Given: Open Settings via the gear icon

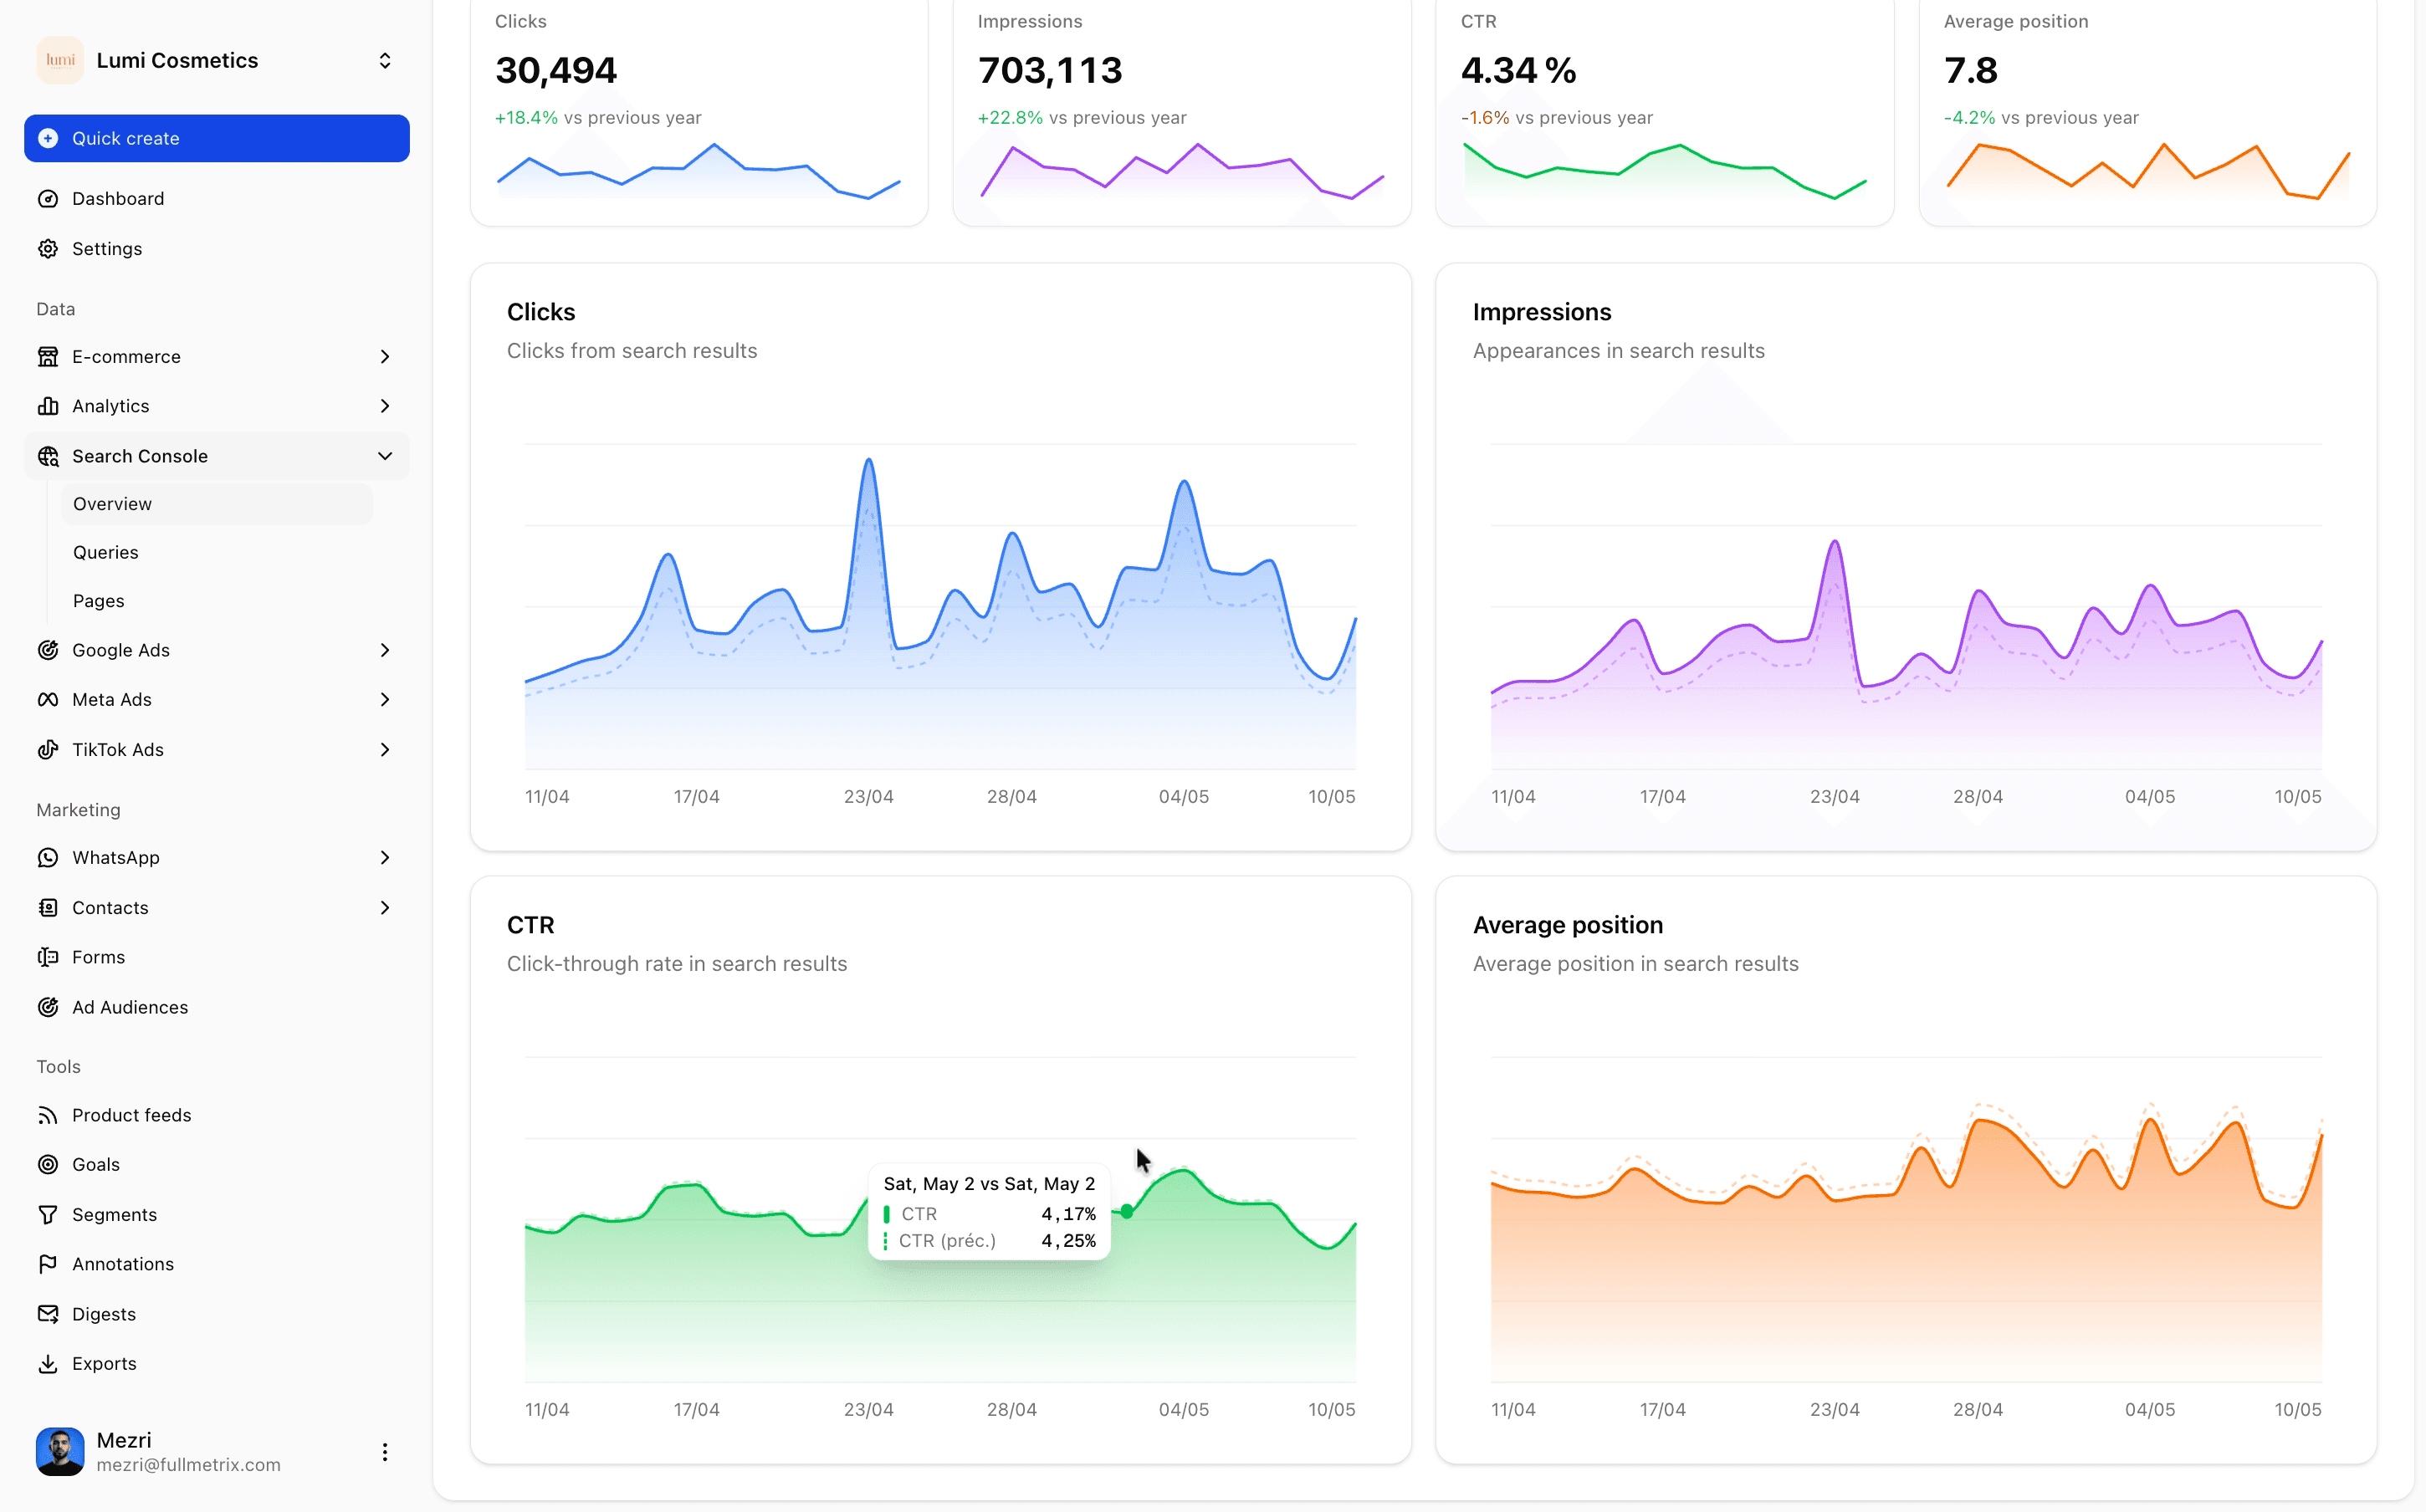Looking at the screenshot, I should click(x=48, y=248).
